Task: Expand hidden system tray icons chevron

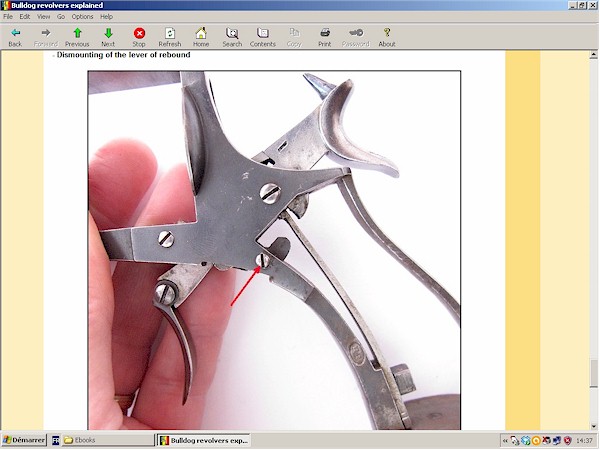Action: pos(505,441)
